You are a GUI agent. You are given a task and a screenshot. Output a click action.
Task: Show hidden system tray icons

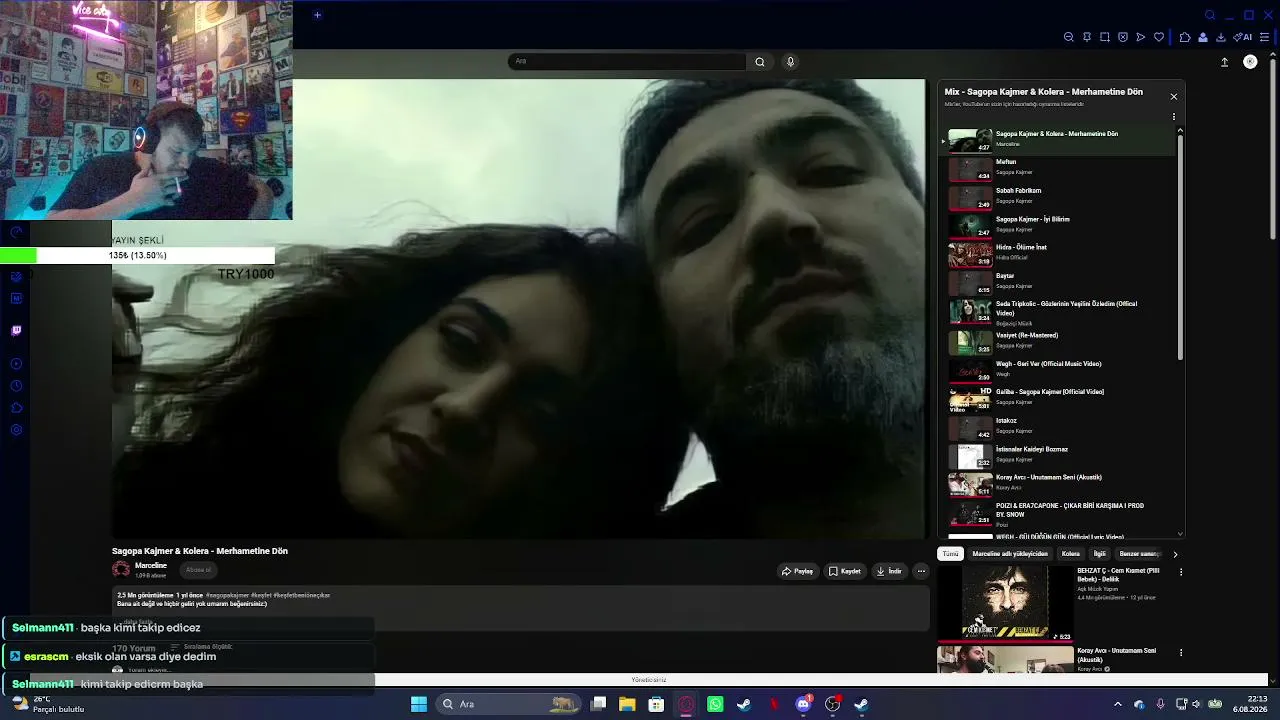coord(1118,704)
